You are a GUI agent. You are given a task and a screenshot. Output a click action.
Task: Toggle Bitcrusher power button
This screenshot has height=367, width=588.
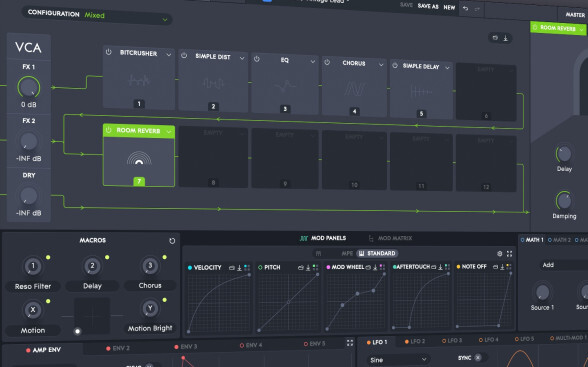[108, 52]
